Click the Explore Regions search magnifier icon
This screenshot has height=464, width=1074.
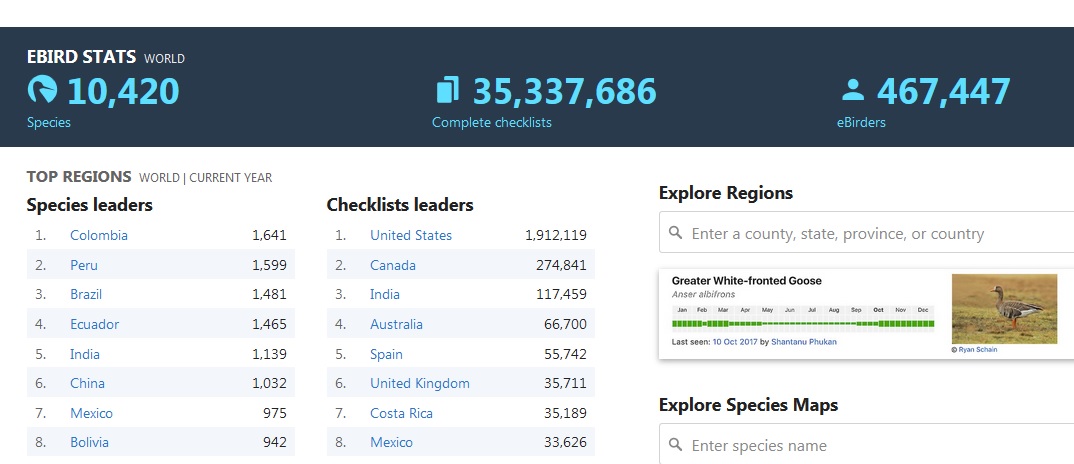tap(675, 233)
